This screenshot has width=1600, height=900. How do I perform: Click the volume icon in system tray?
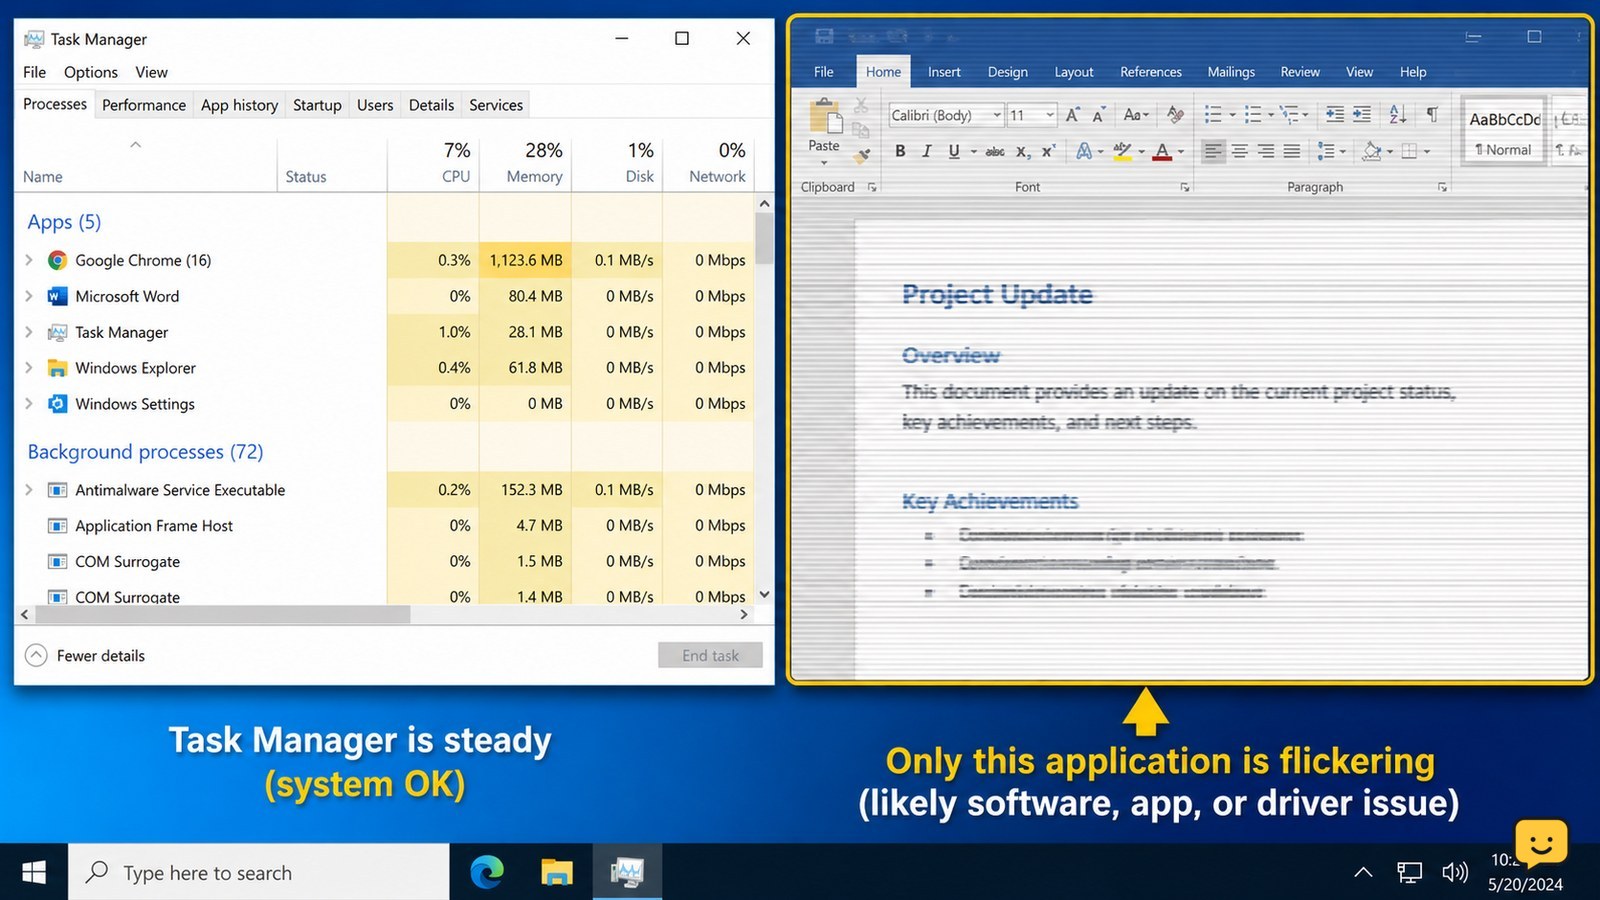1455,872
